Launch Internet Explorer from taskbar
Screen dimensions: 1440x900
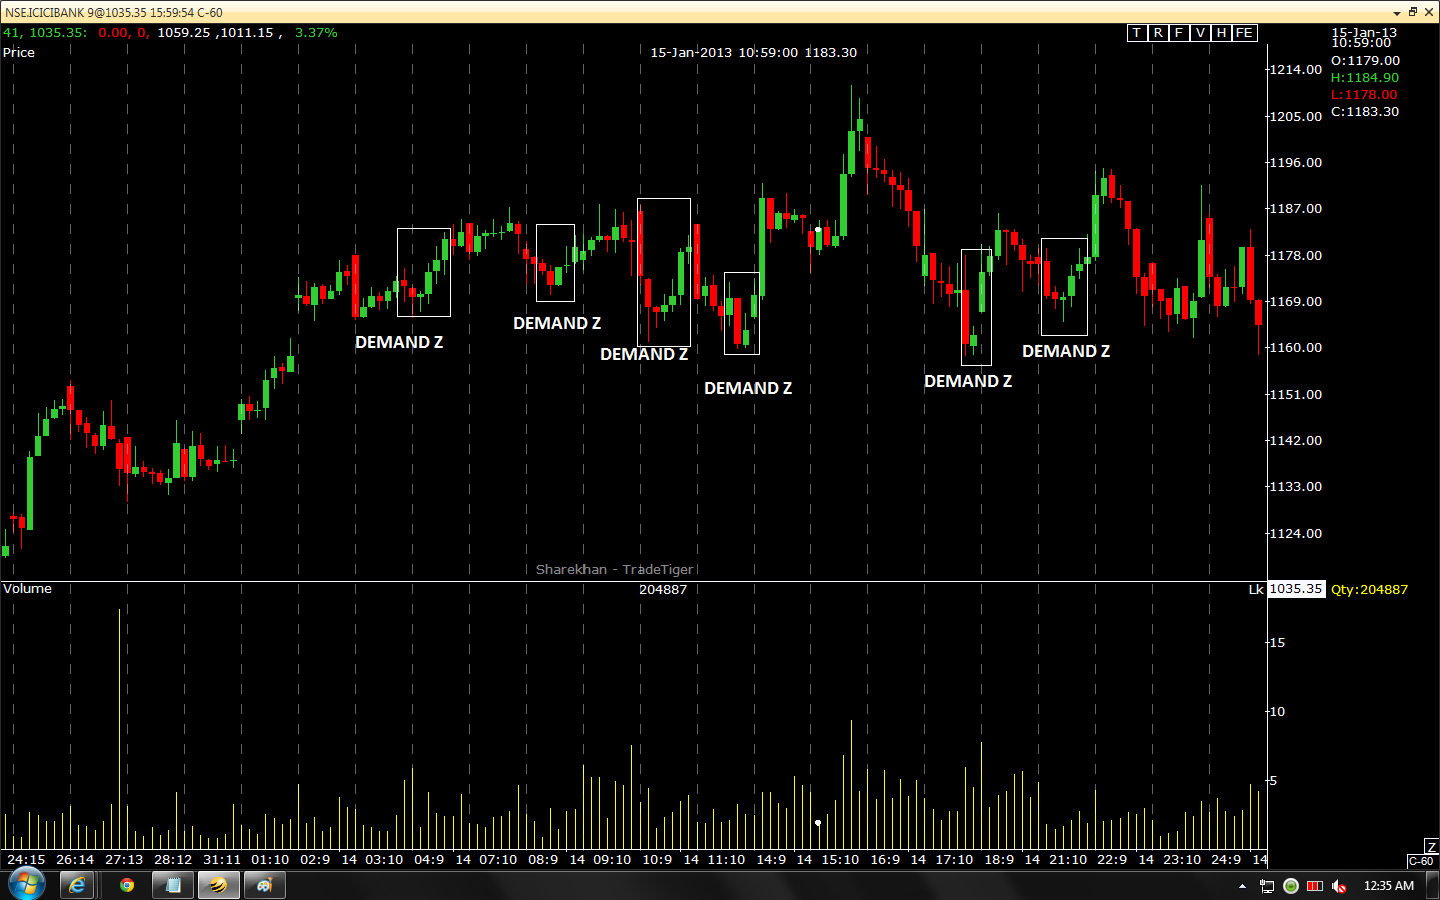(x=77, y=885)
